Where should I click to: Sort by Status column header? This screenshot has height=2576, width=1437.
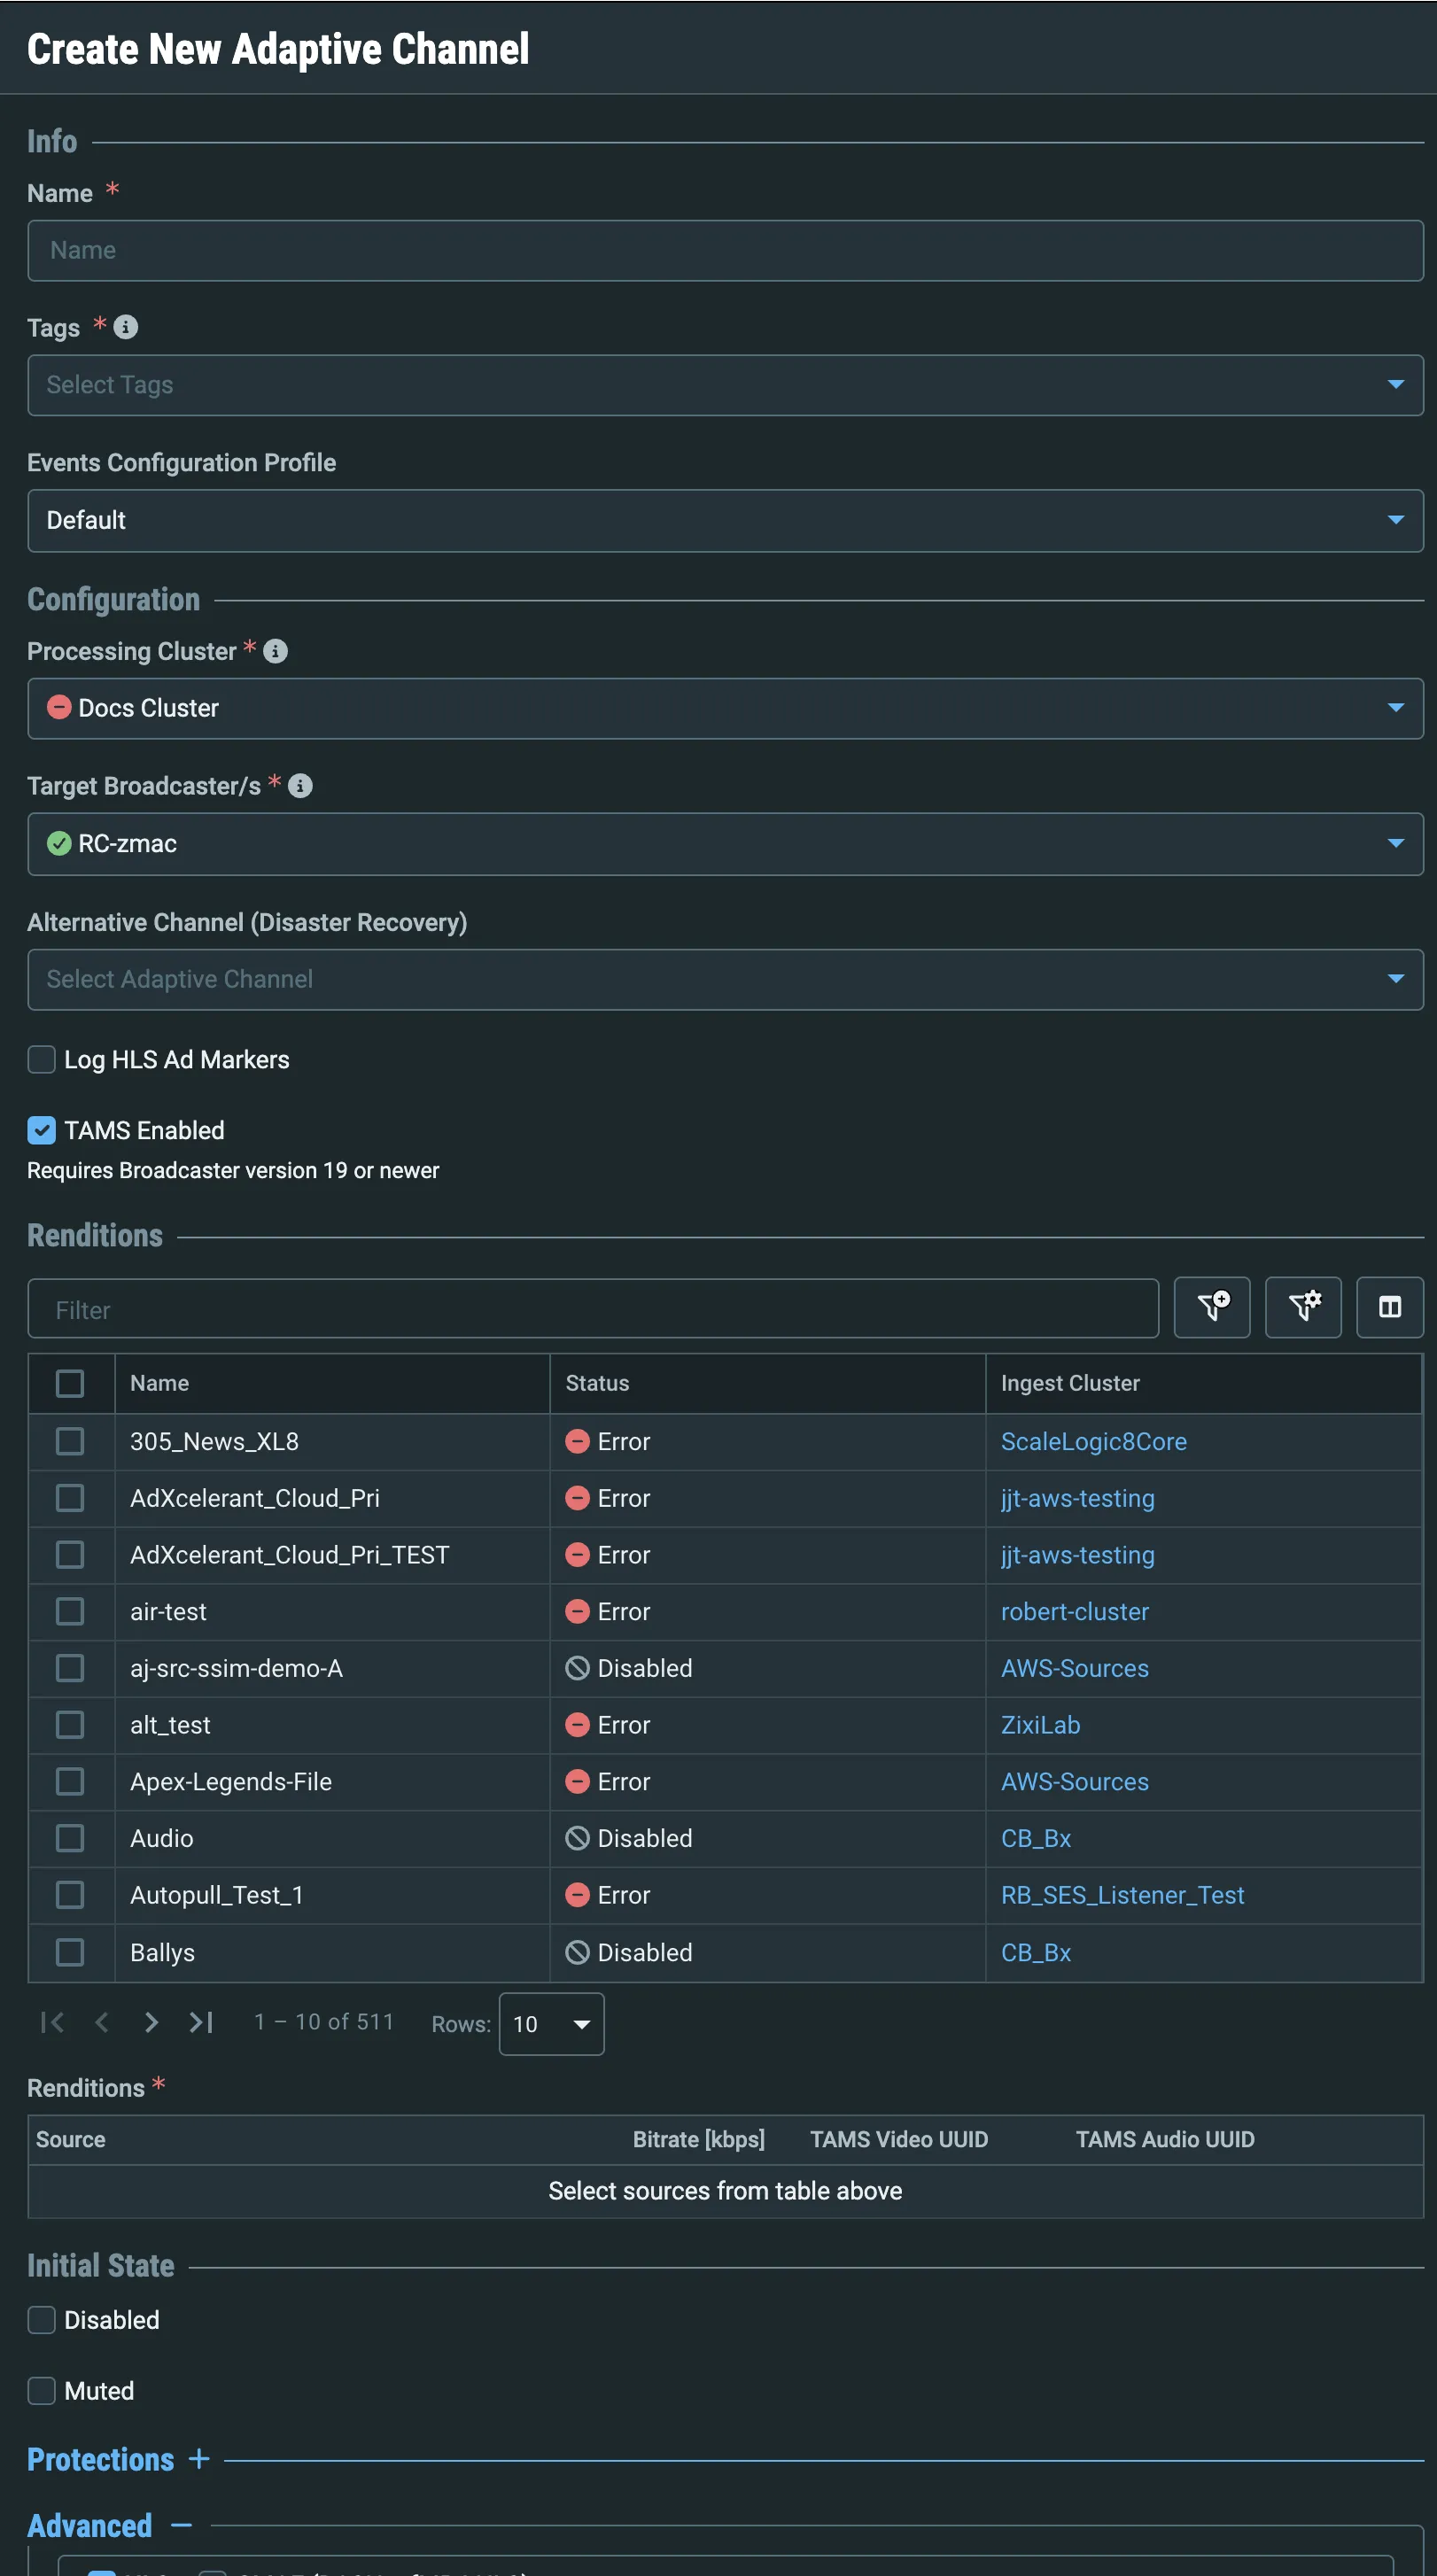(597, 1383)
